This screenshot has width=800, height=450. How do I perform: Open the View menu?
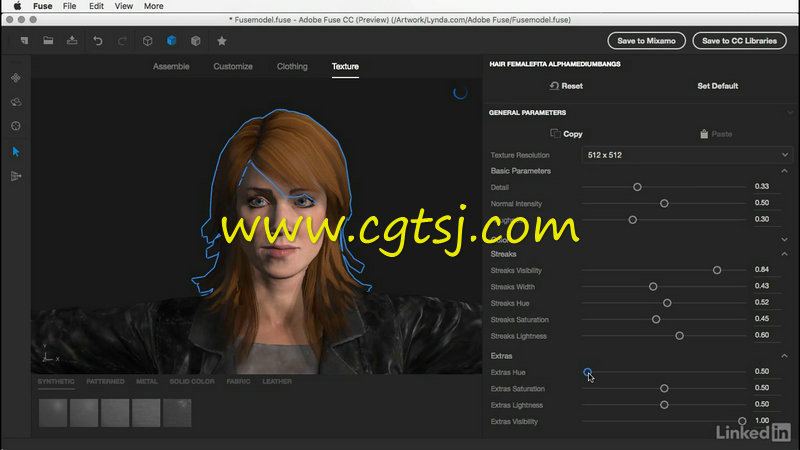(123, 6)
